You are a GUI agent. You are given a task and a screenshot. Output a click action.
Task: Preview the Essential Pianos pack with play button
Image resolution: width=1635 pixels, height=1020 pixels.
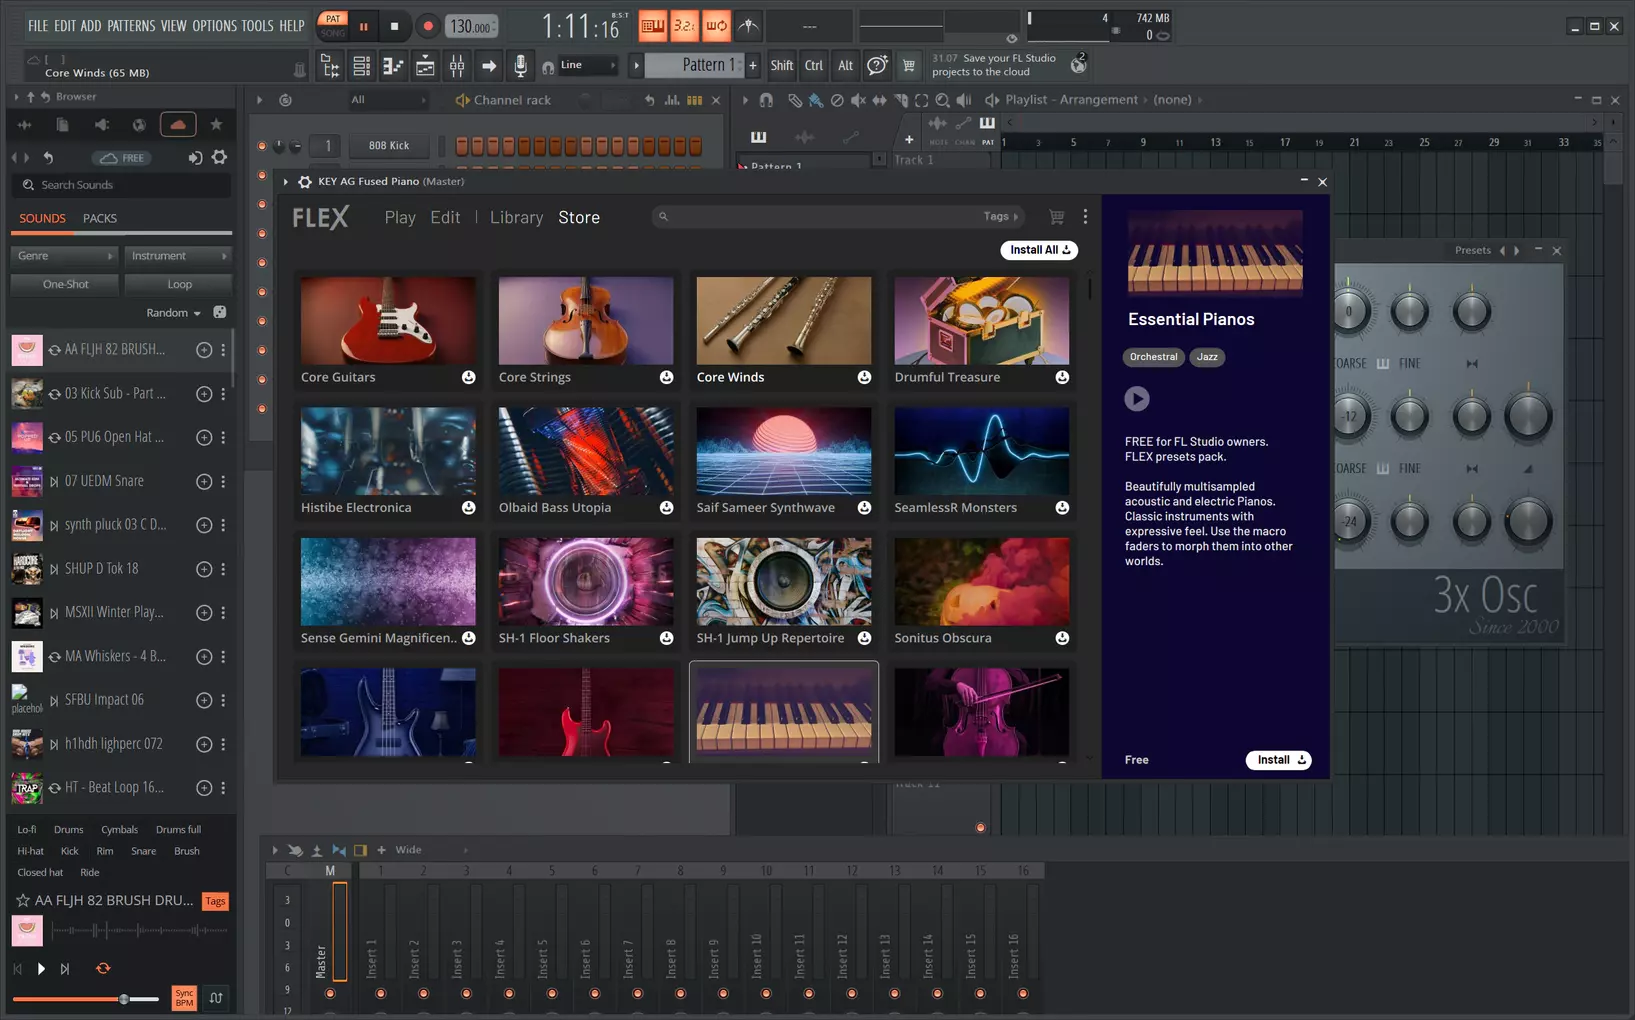(1137, 399)
